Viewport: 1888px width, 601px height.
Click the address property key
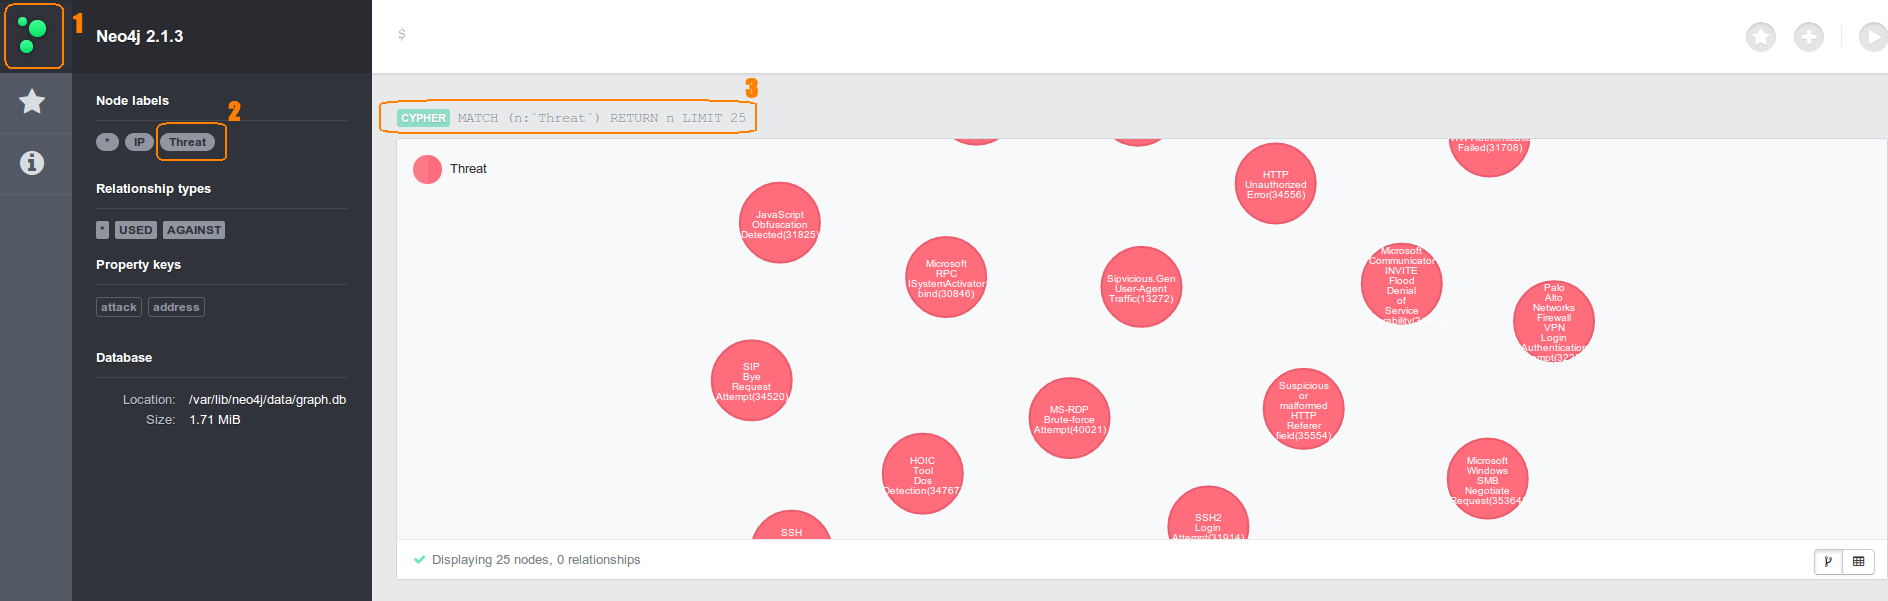176,307
